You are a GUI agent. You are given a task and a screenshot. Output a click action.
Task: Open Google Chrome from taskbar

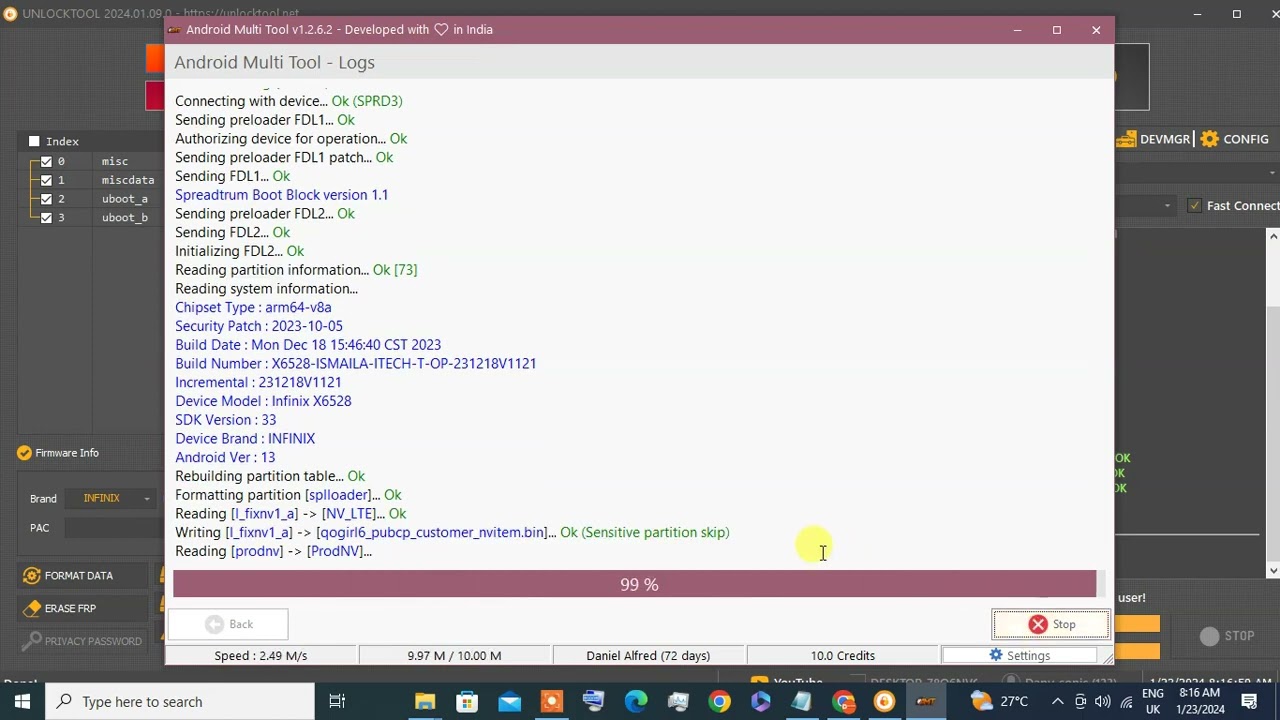pyautogui.click(x=720, y=702)
